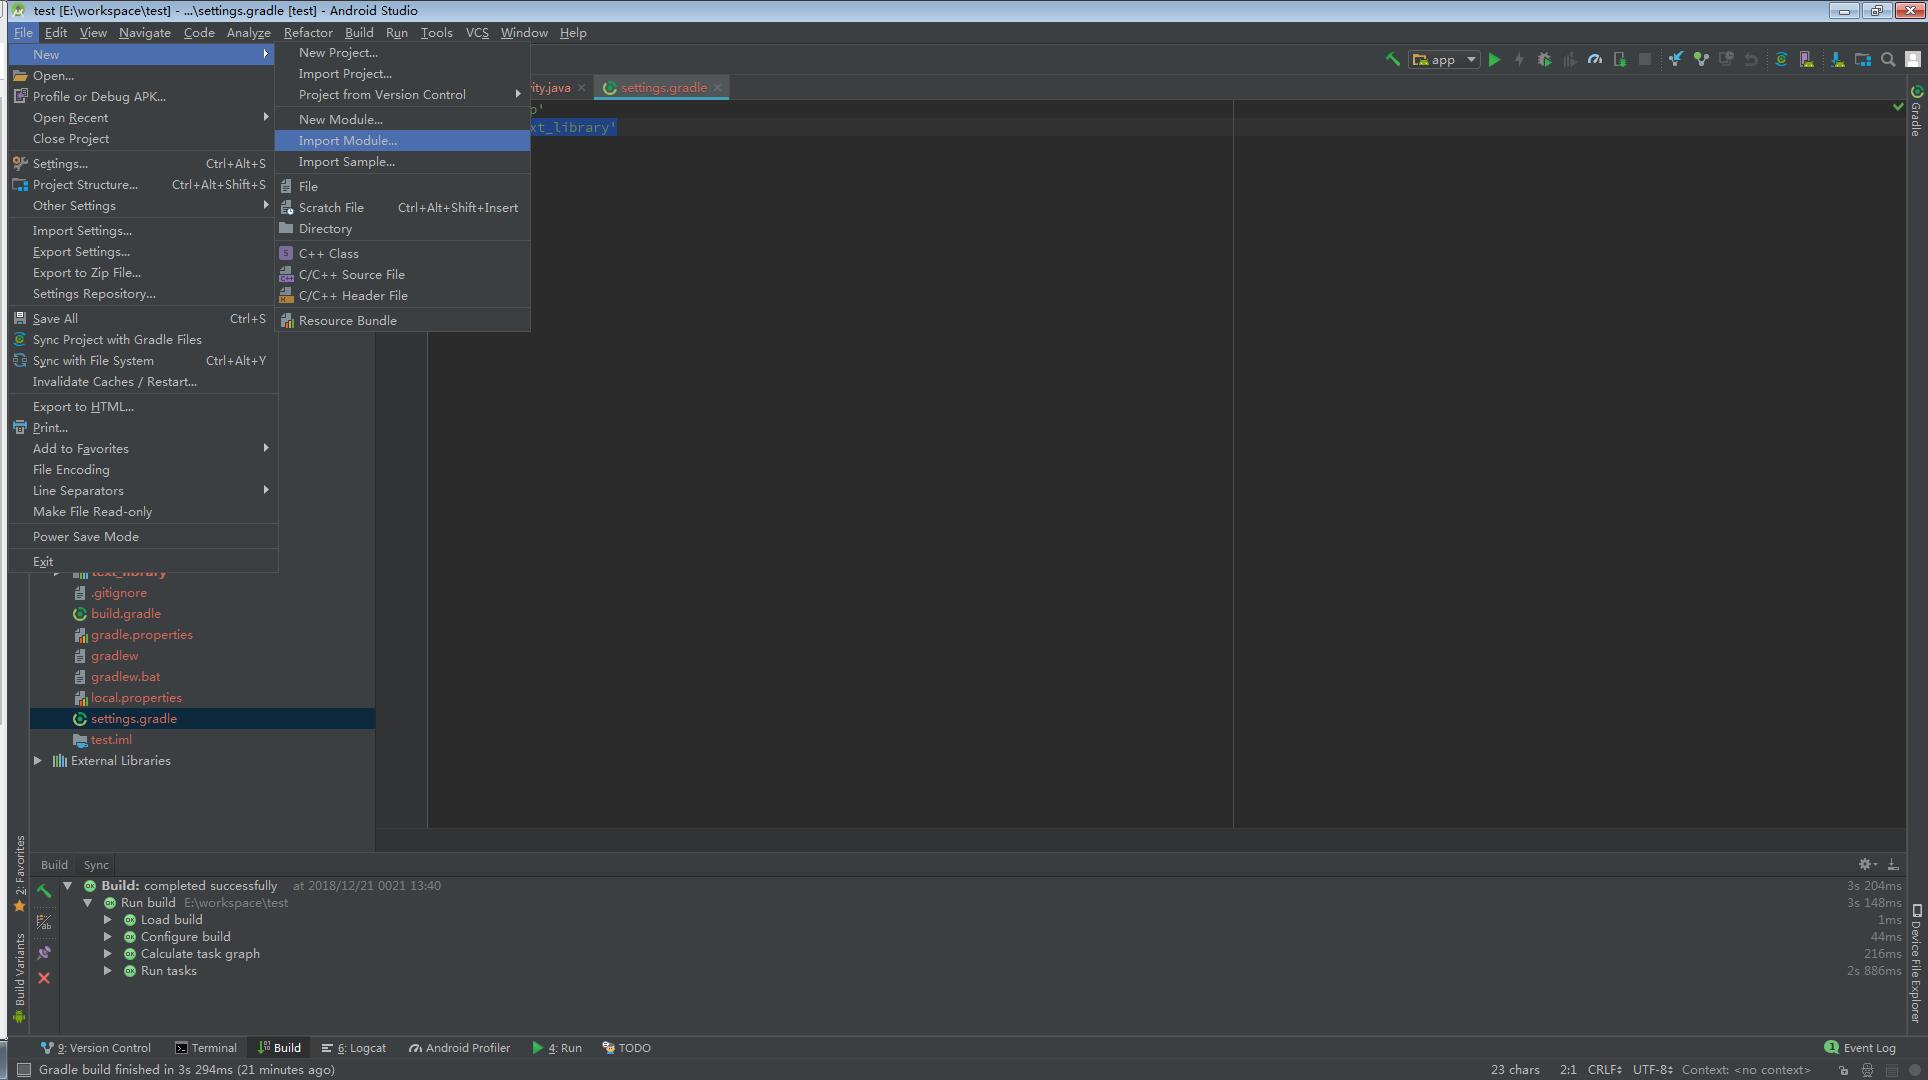This screenshot has width=1928, height=1080.
Task: Enable Power Save Mode in the File menu
Action: pos(86,536)
